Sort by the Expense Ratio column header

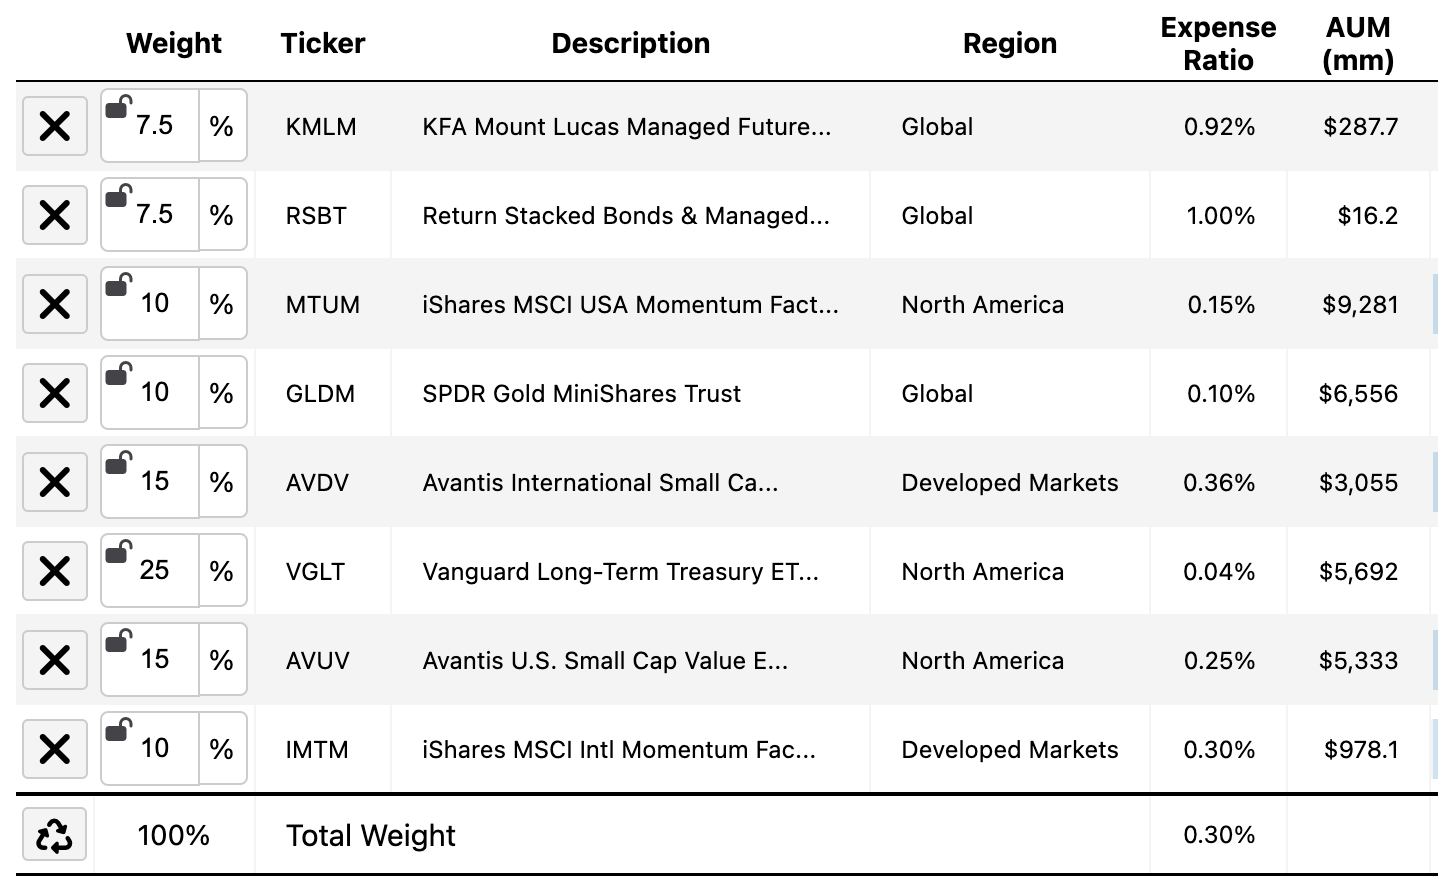pyautogui.click(x=1218, y=44)
